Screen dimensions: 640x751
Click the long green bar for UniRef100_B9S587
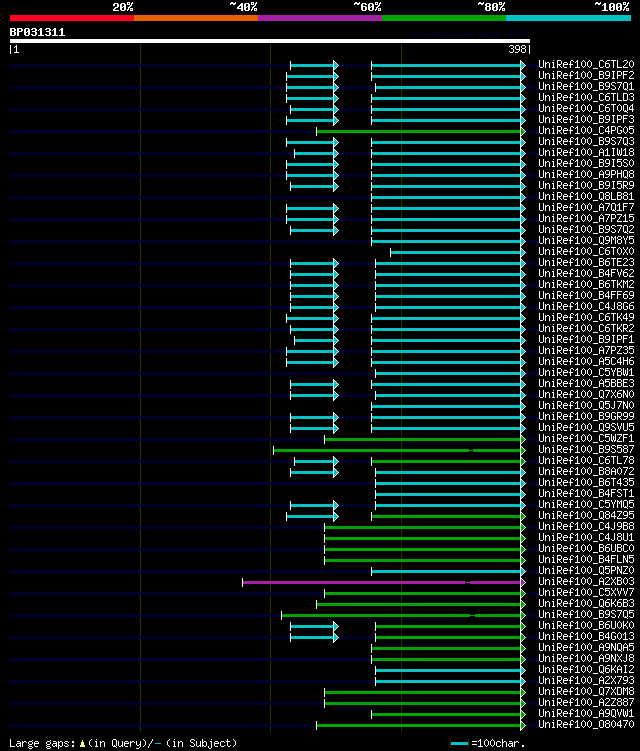click(398, 451)
